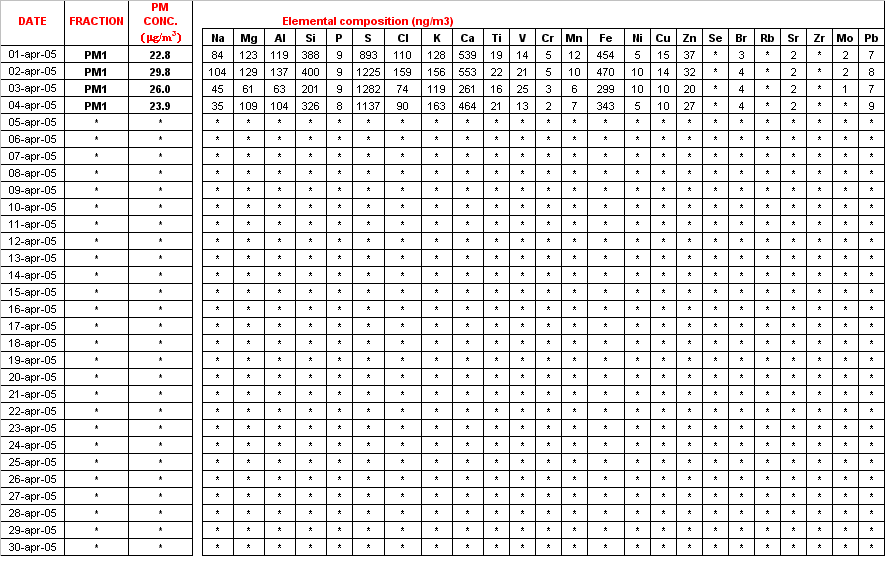Click the date cell 30-apr-05
The height and width of the screenshot is (573, 885).
click(x=32, y=546)
